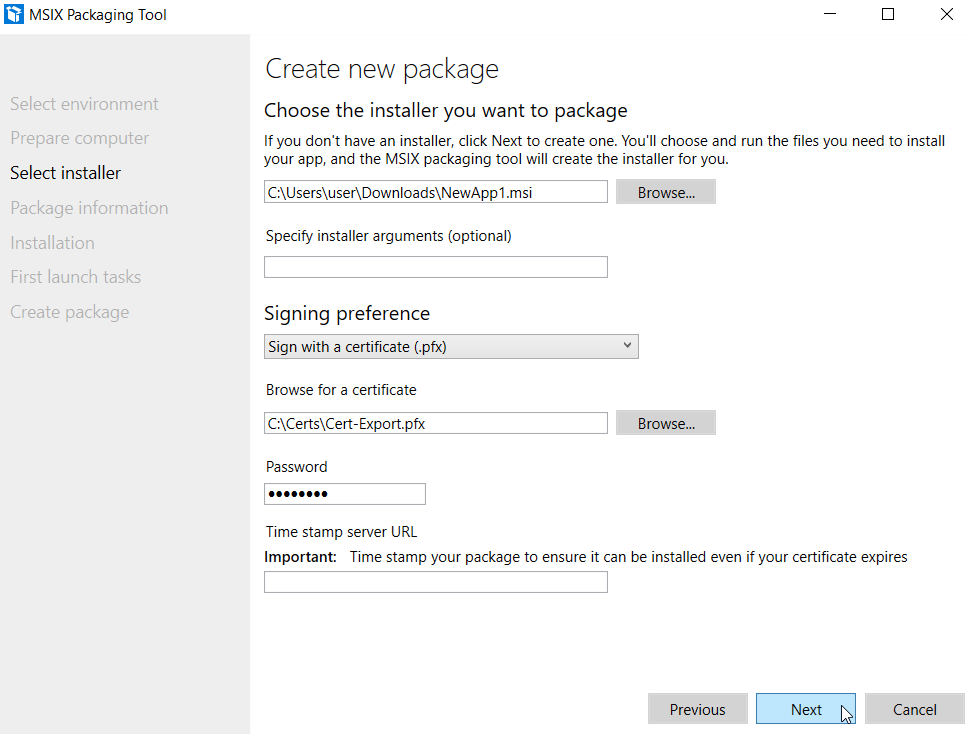
Task: Click the 'Password' label
Action: tap(297, 467)
